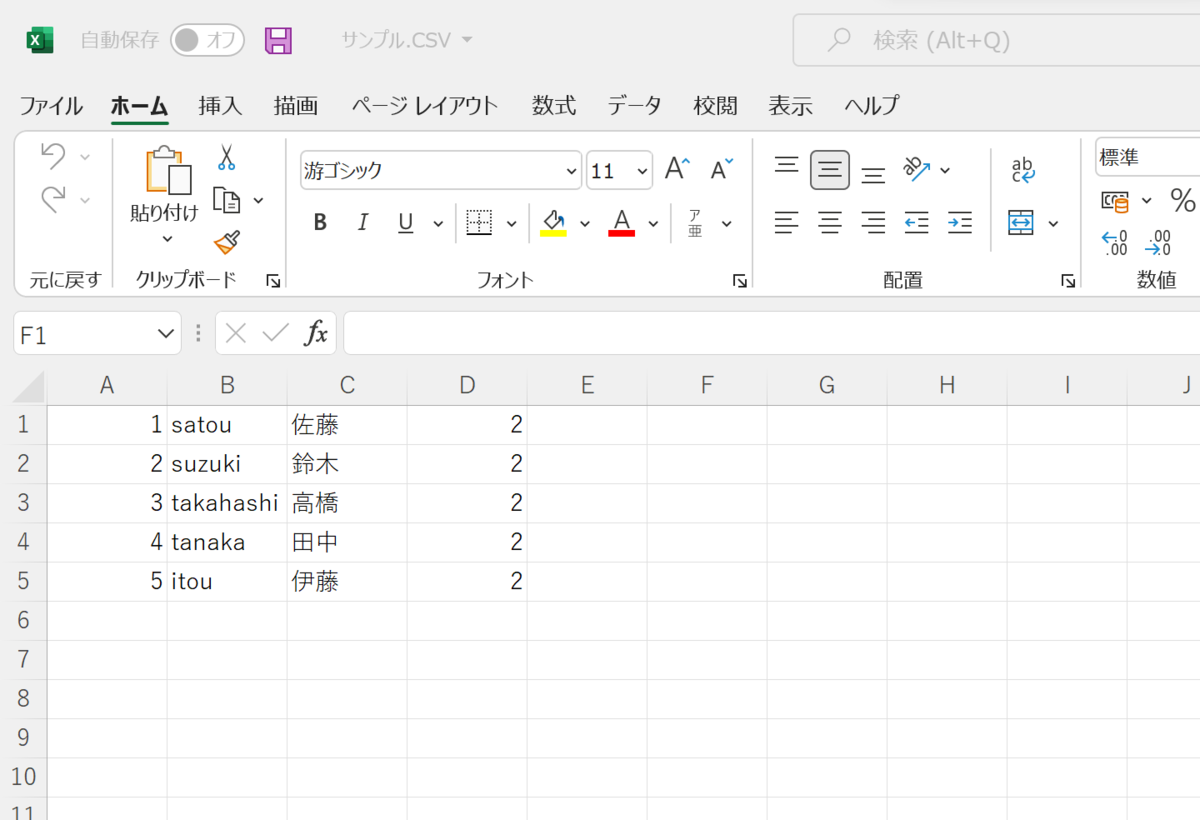The width and height of the screenshot is (1200, 820).
Task: Click the Insert Function fx icon
Action: tap(318, 333)
